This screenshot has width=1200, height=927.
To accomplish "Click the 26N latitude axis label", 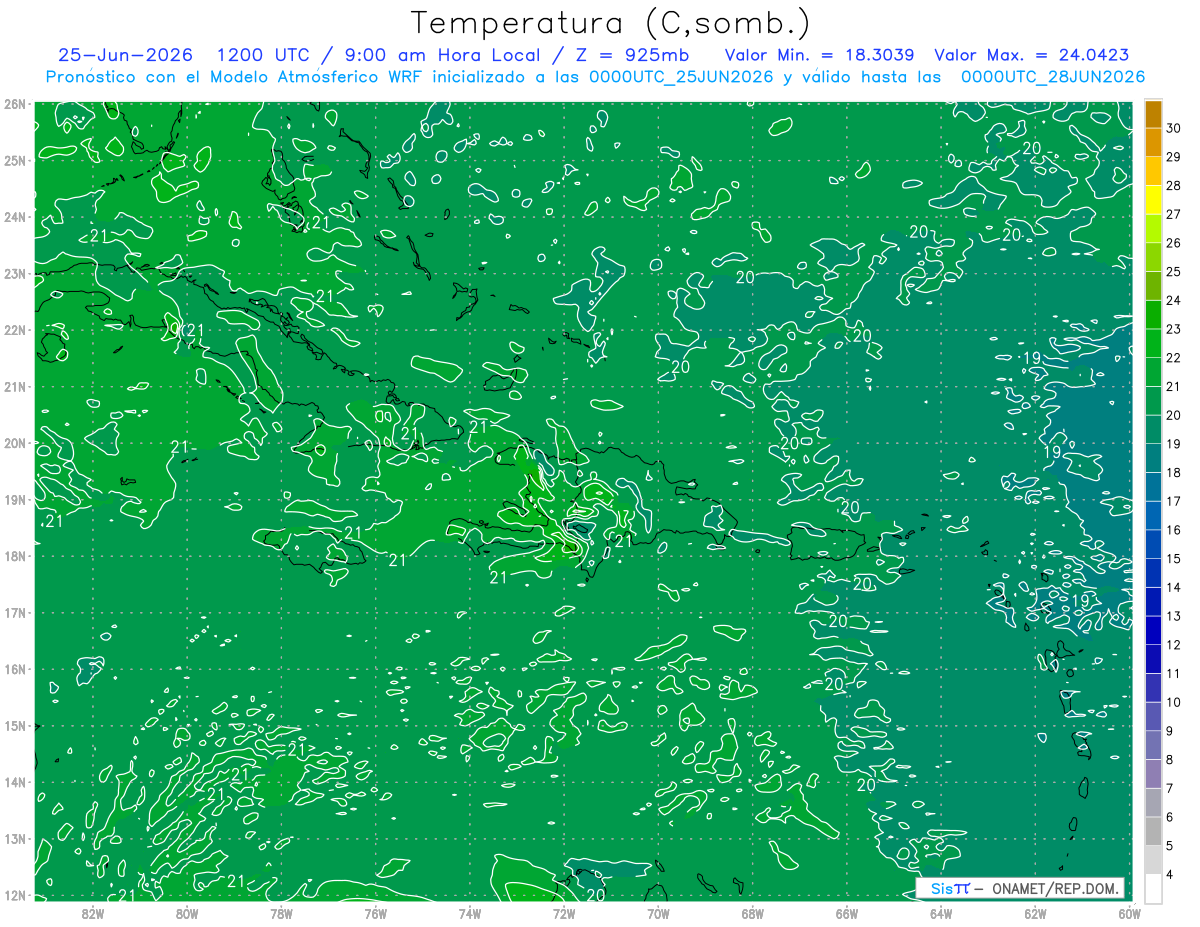I will [14, 103].
